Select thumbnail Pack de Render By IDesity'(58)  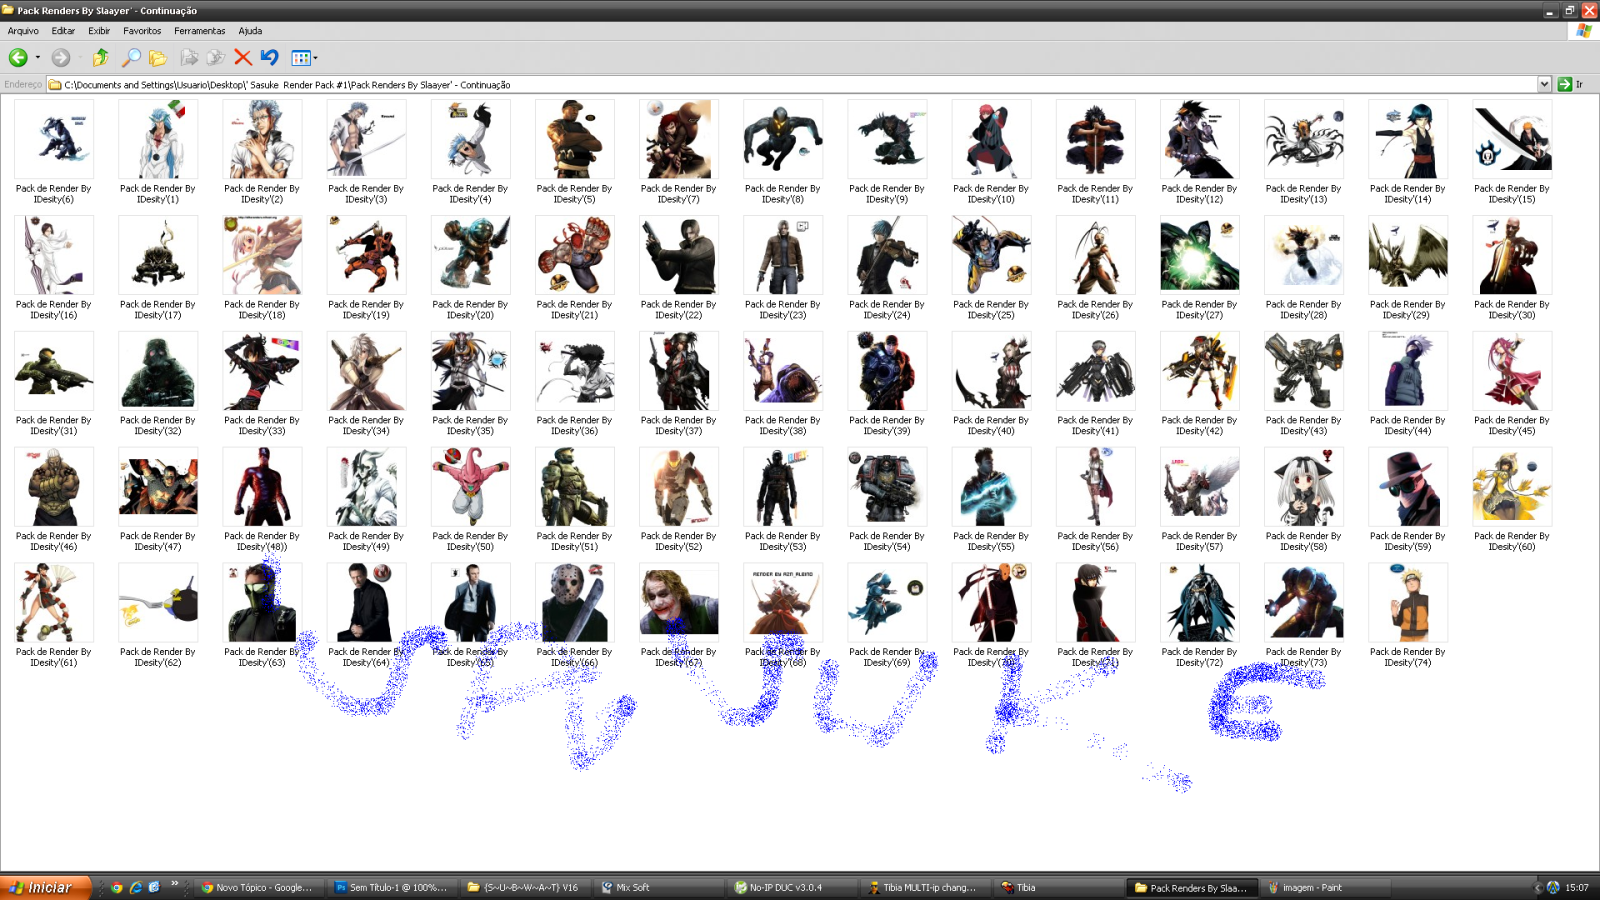[1304, 487]
